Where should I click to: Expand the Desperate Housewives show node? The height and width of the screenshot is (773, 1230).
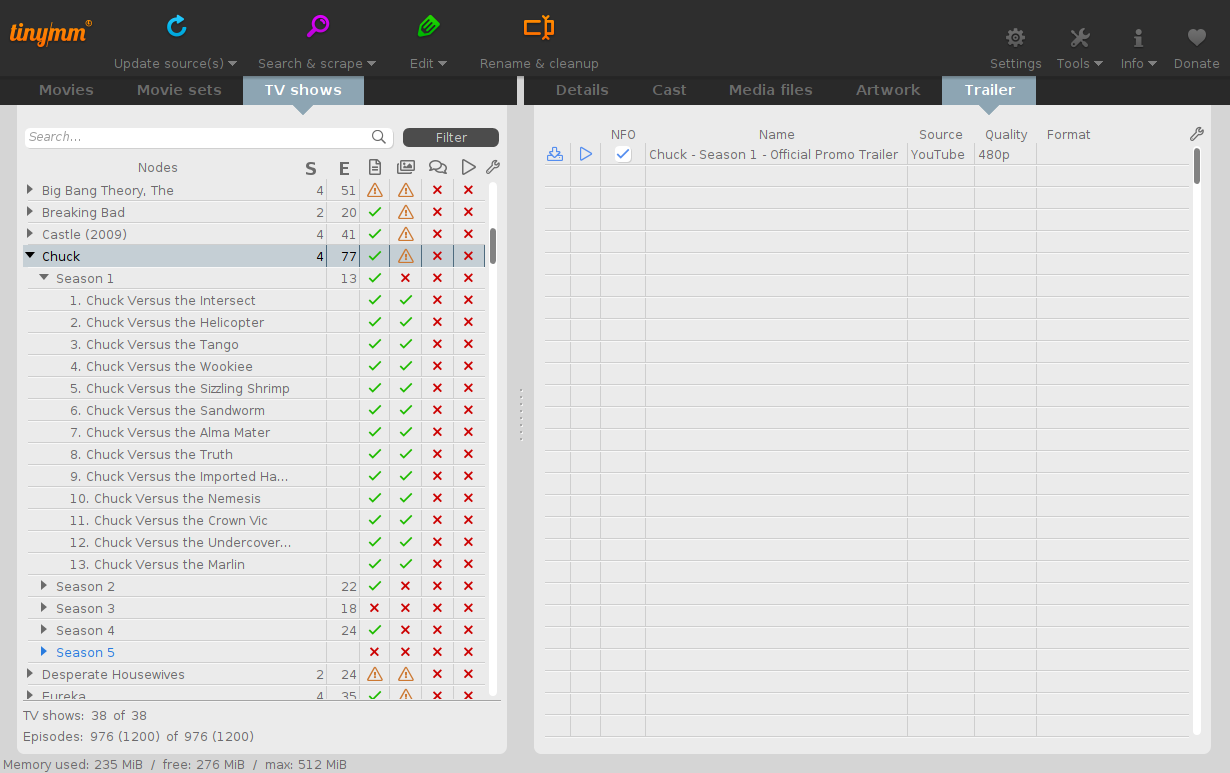tap(30, 674)
